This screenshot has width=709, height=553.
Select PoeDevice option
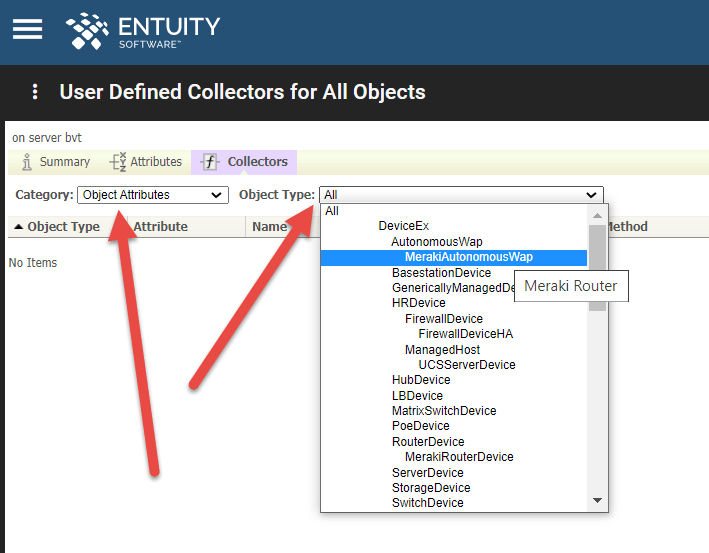pos(454,425)
